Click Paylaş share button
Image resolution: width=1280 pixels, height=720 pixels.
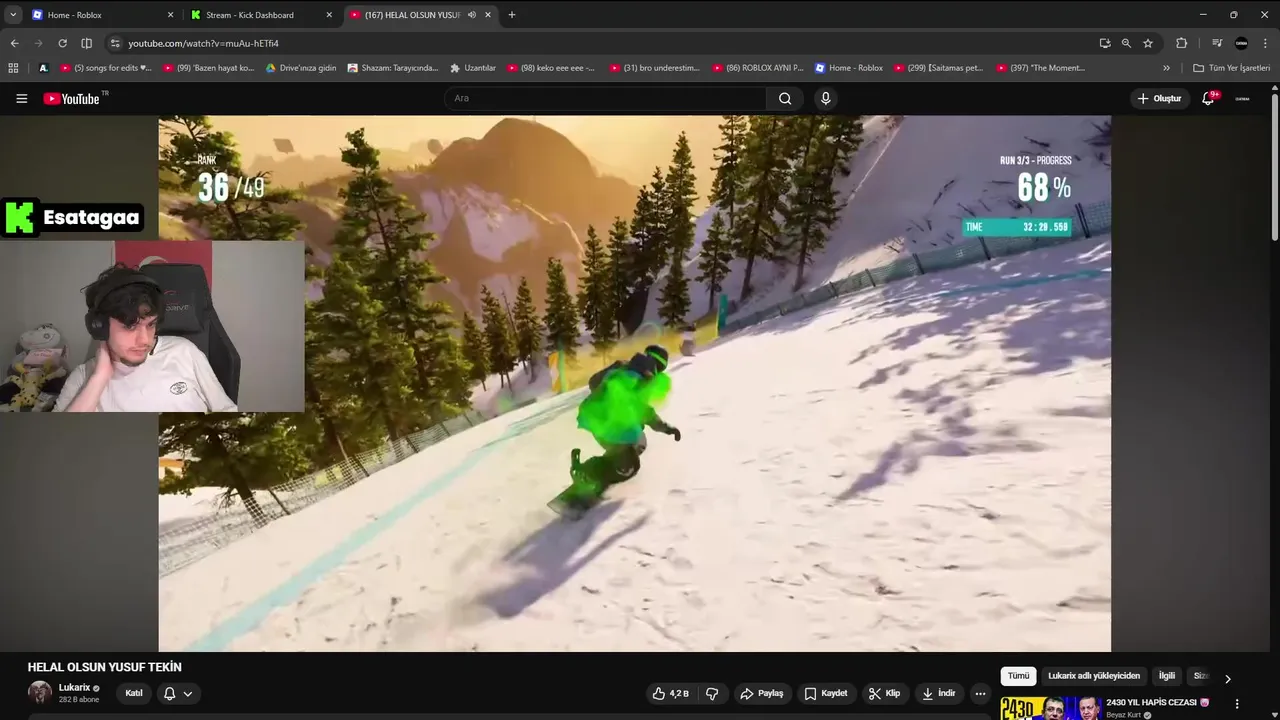point(762,693)
